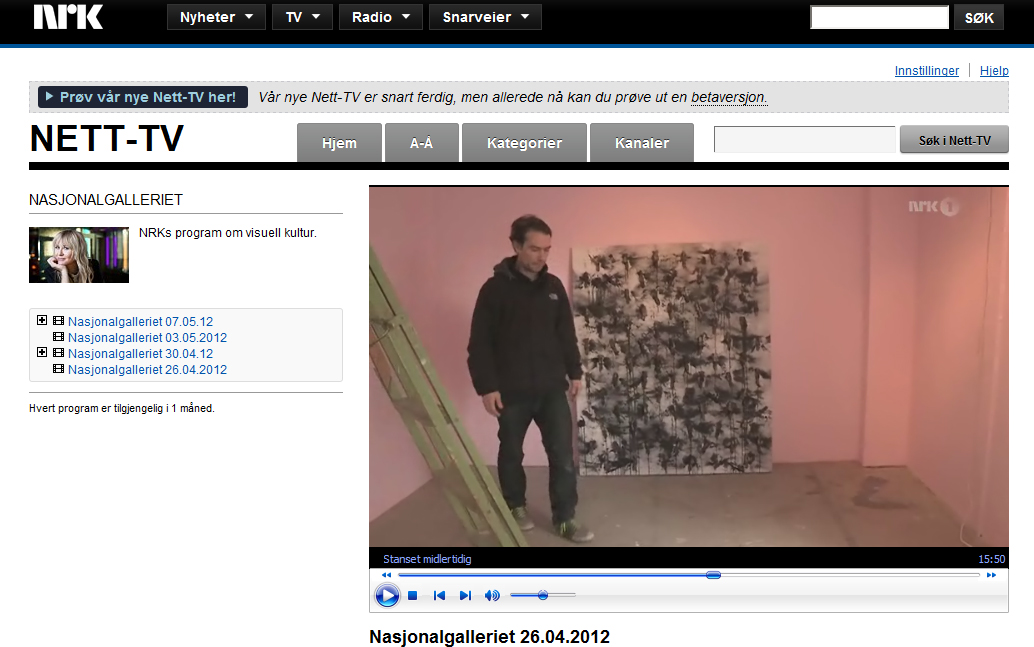1034x647 pixels.
Task: Switch to the Kategorier tab
Action: pyautogui.click(x=524, y=142)
